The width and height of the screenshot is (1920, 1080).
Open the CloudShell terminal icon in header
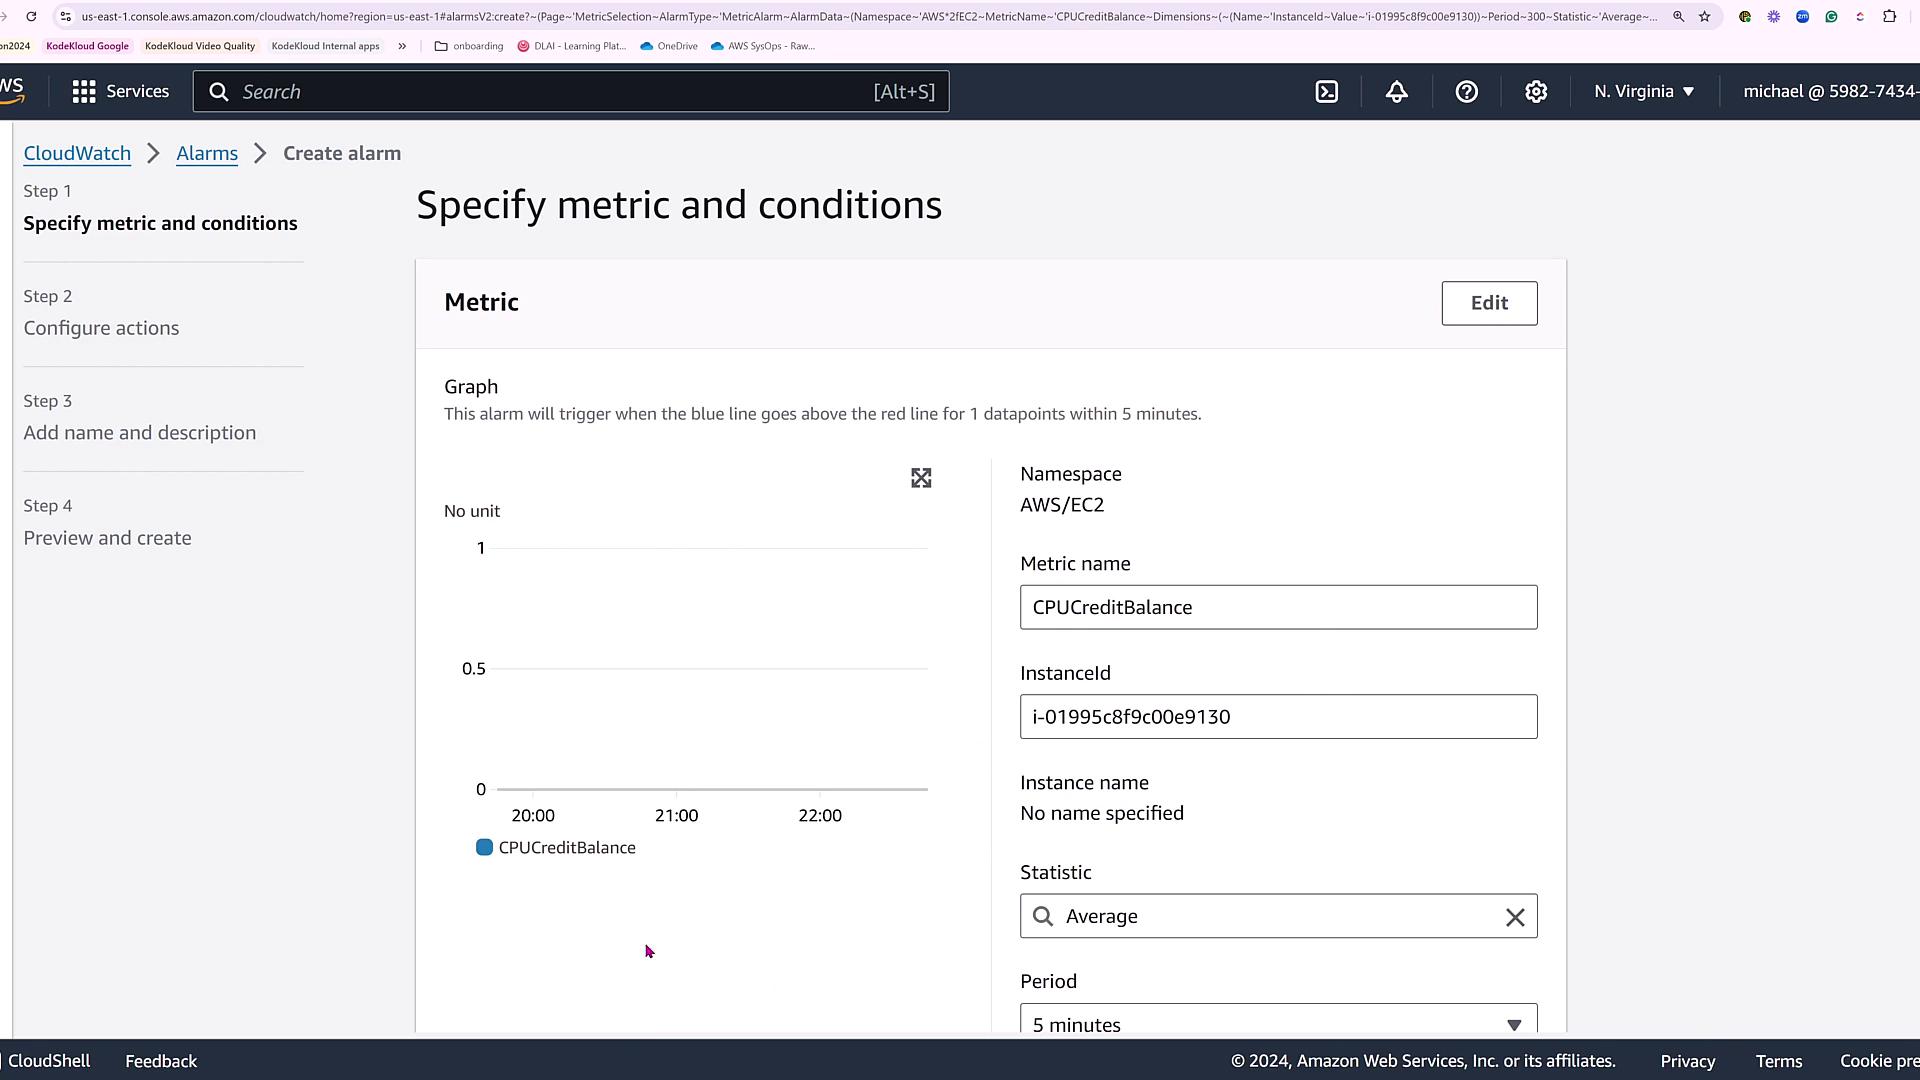click(x=1327, y=92)
